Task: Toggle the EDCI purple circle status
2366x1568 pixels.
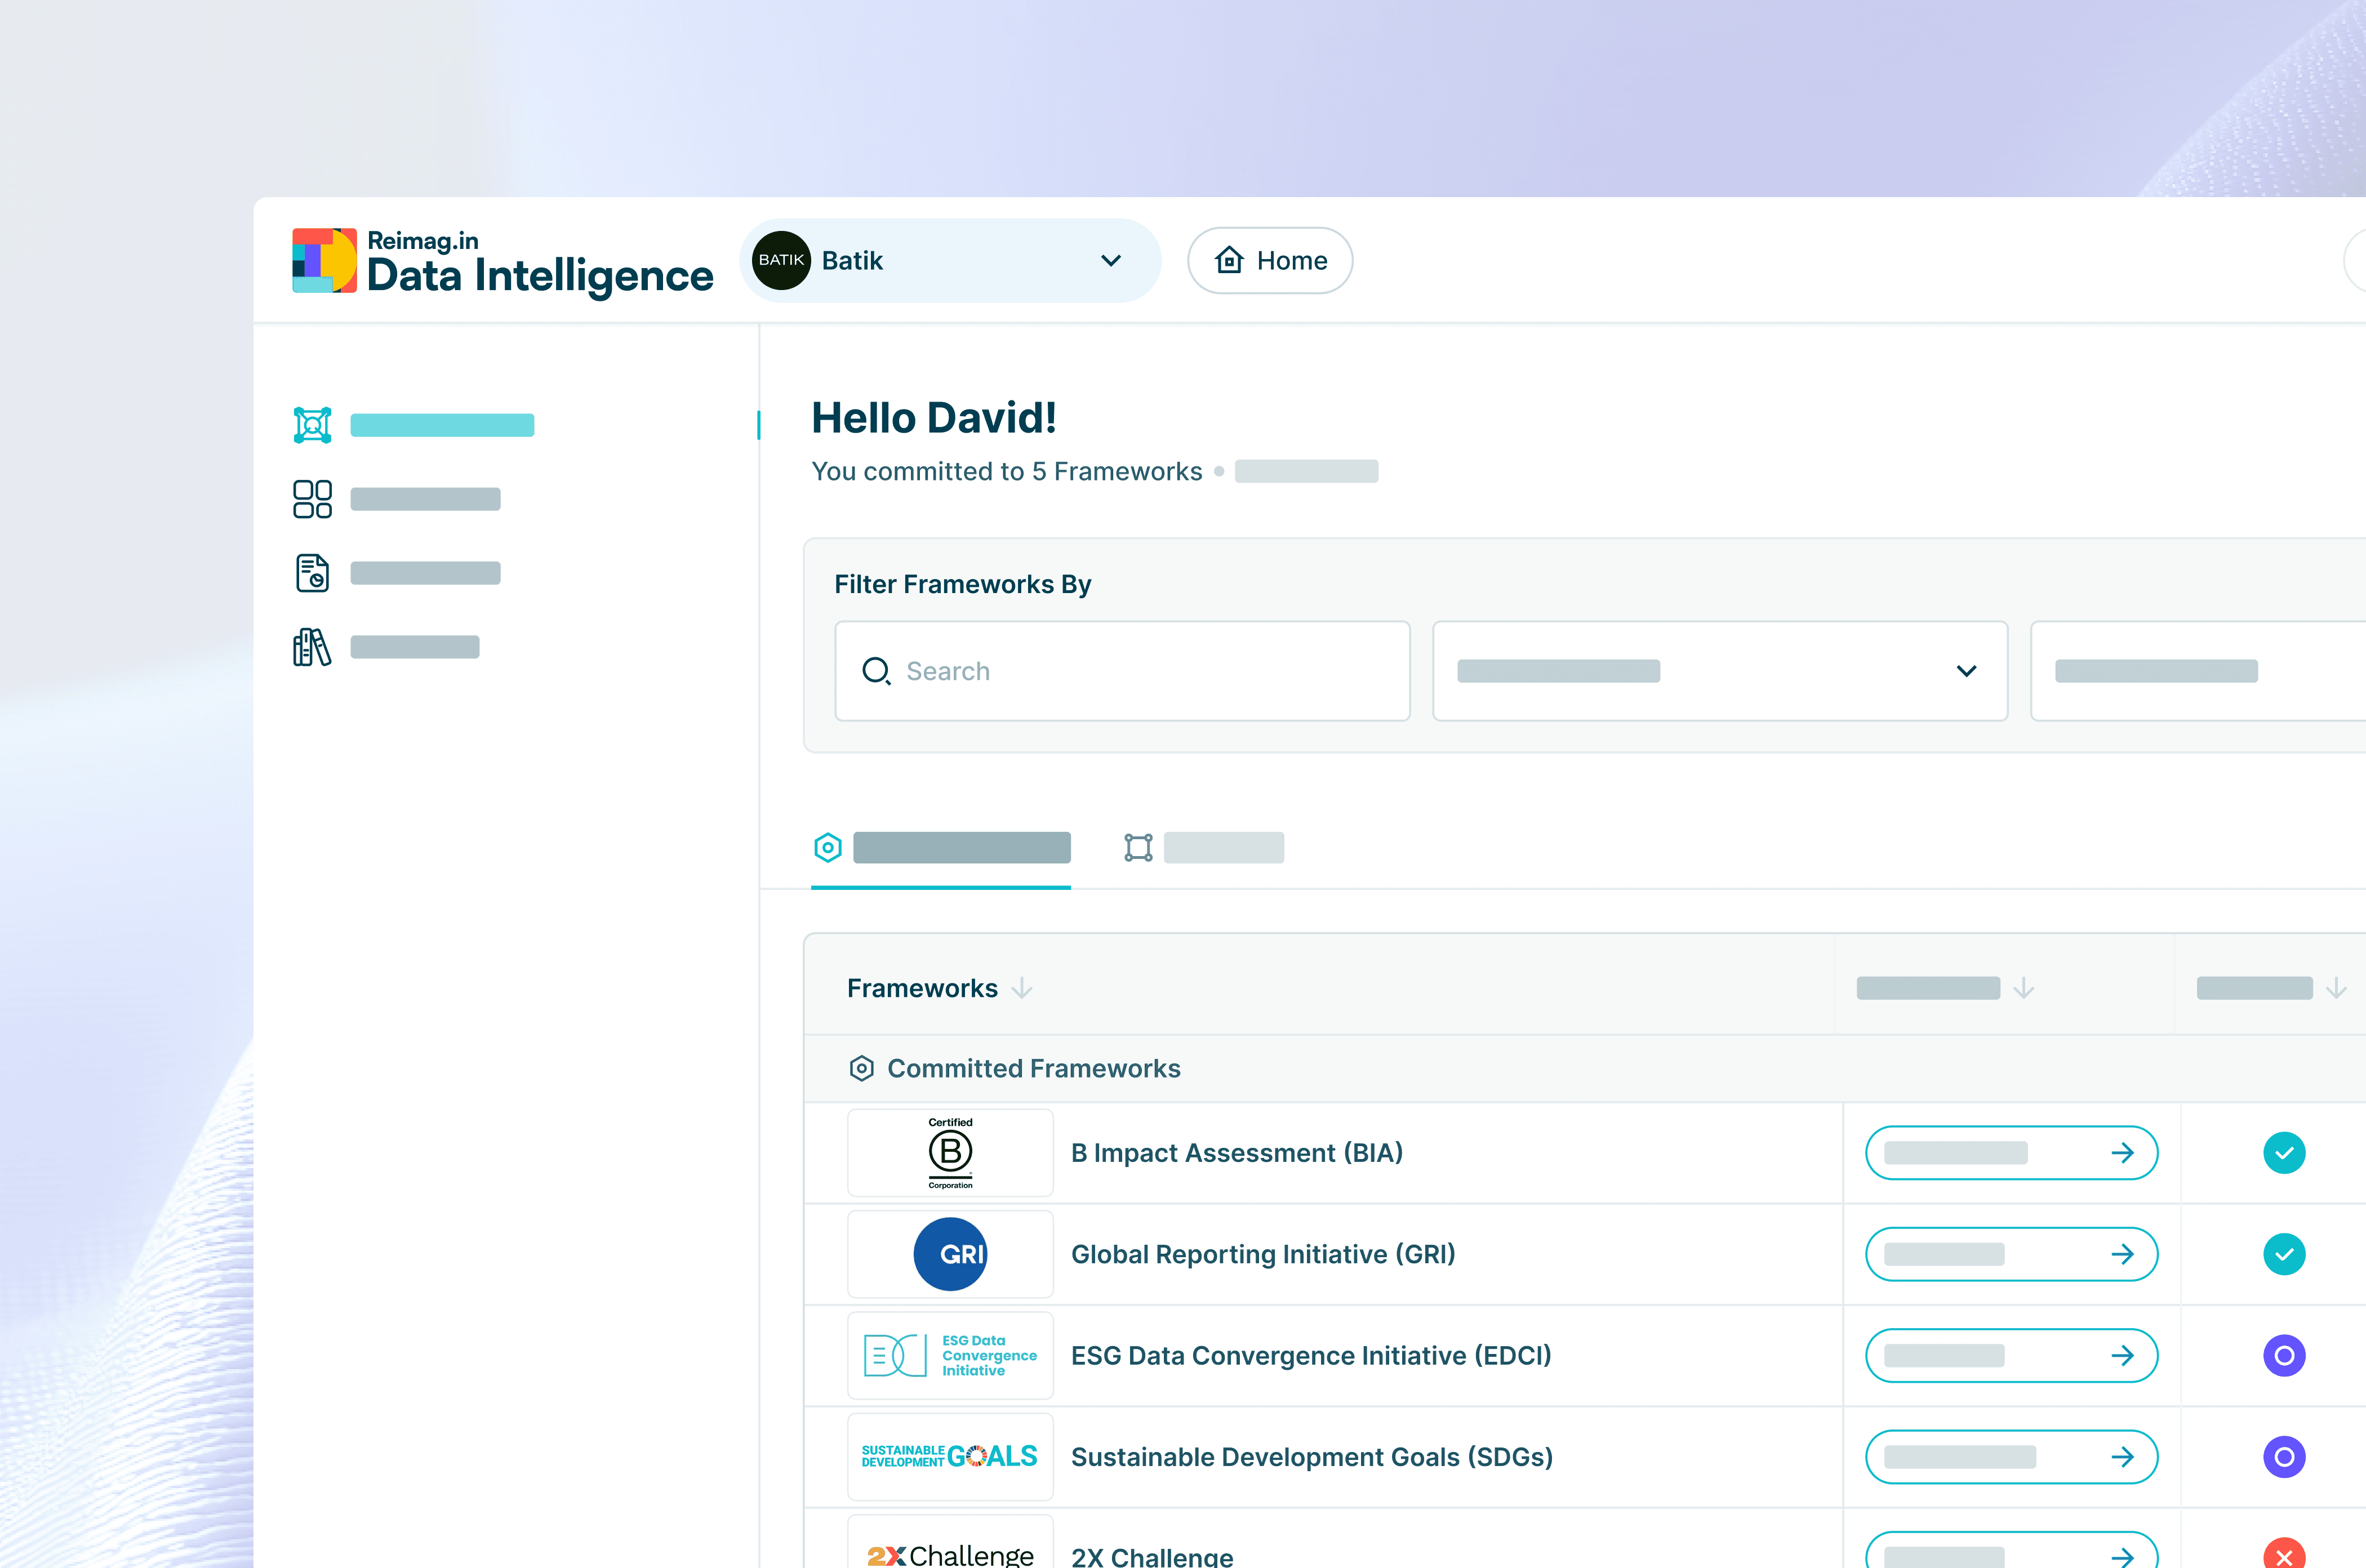Action: [x=2283, y=1355]
